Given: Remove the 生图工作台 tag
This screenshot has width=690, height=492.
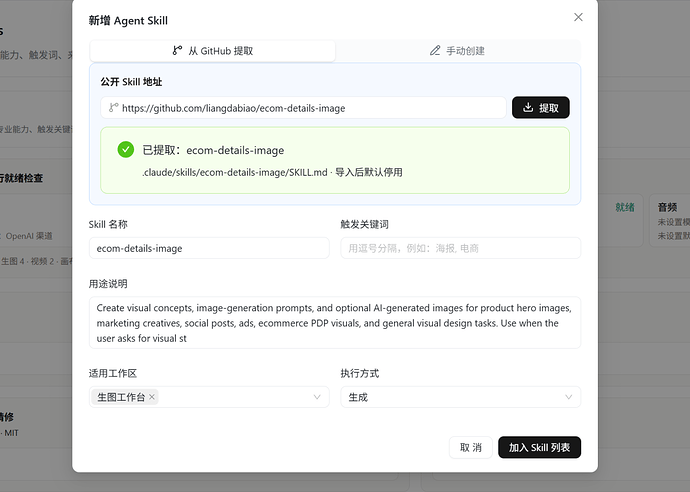Looking at the screenshot, I should pos(152,397).
